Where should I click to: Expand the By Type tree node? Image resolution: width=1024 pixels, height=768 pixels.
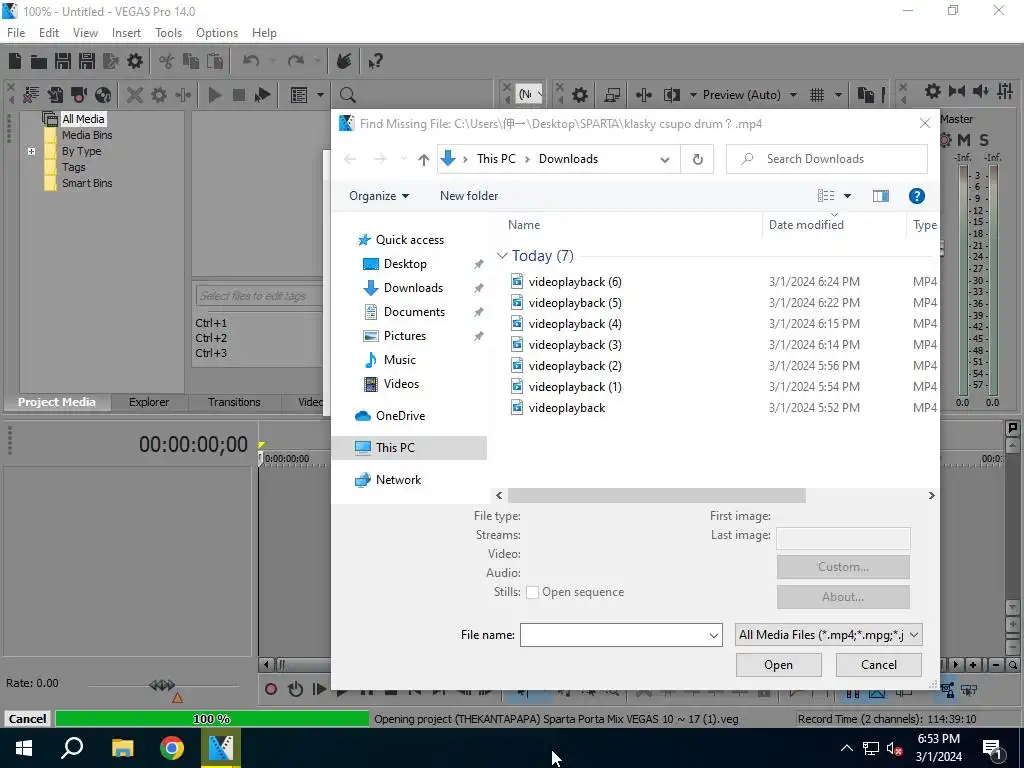tap(31, 152)
